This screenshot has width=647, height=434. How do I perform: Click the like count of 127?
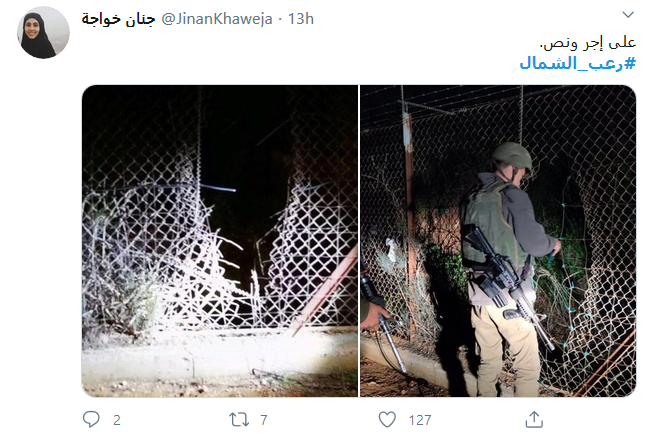click(x=420, y=420)
